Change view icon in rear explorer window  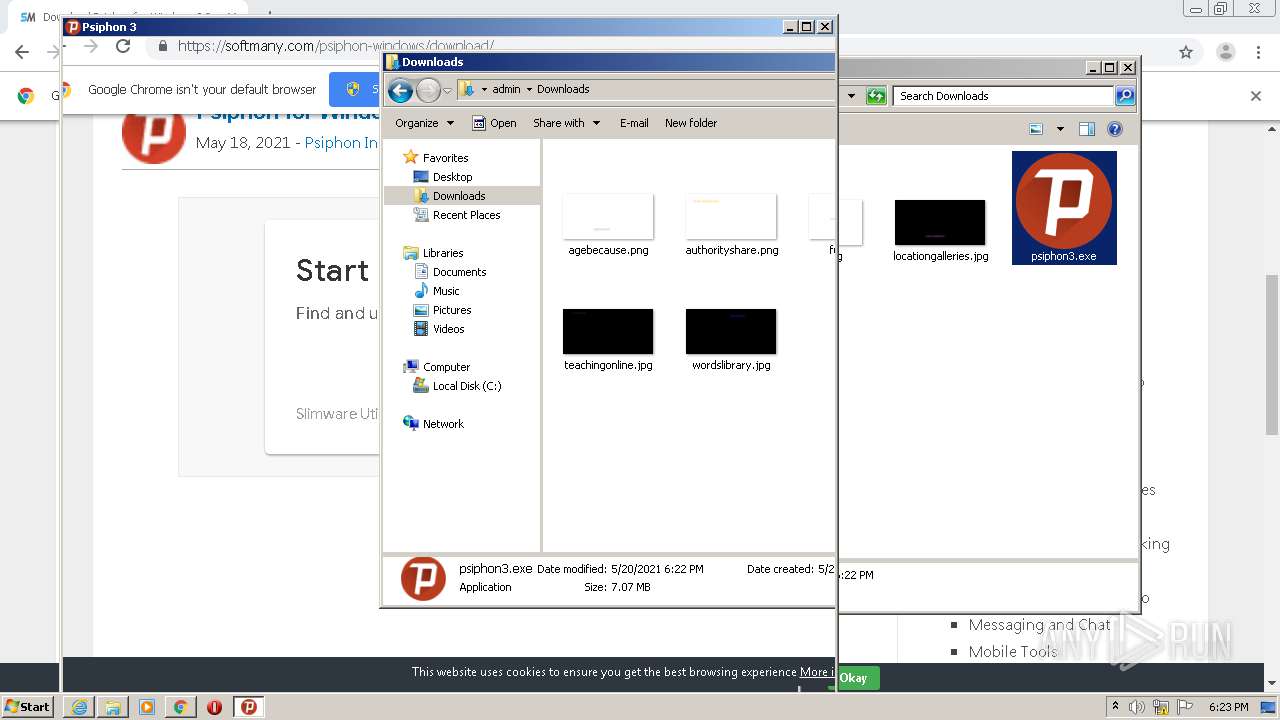(x=1036, y=129)
